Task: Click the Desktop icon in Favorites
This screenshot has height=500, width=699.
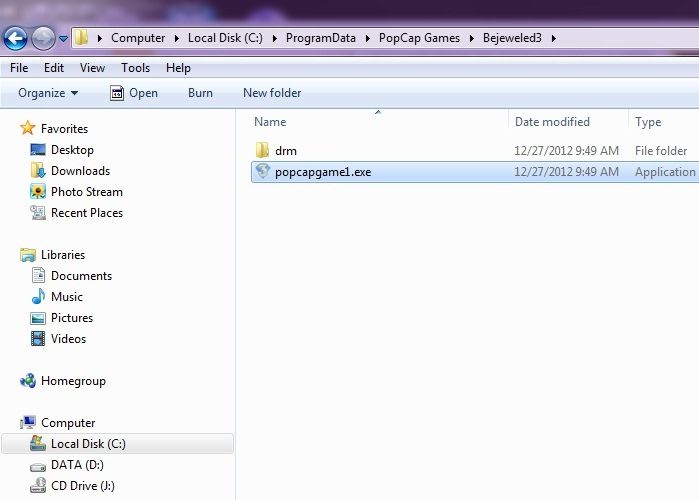Action: point(38,149)
